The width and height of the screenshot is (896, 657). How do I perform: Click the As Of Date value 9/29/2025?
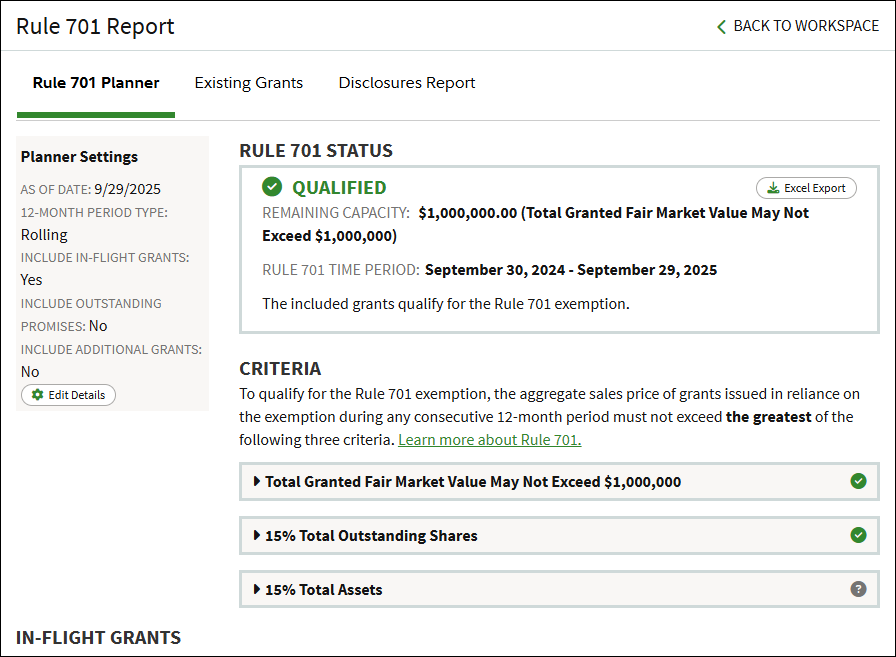tap(127, 189)
